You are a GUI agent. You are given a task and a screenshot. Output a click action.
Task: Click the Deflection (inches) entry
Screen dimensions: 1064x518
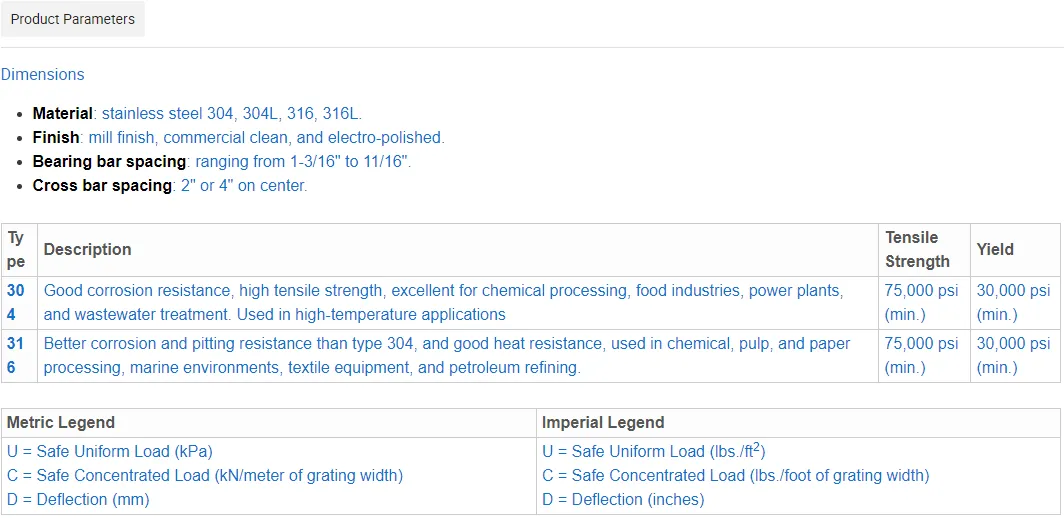click(x=623, y=499)
